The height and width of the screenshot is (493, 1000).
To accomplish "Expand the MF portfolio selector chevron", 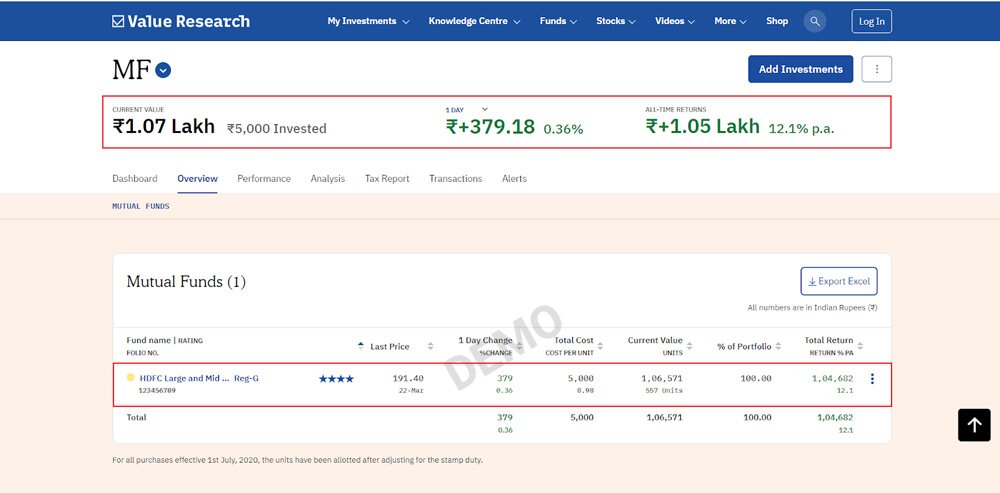I will point(163,70).
